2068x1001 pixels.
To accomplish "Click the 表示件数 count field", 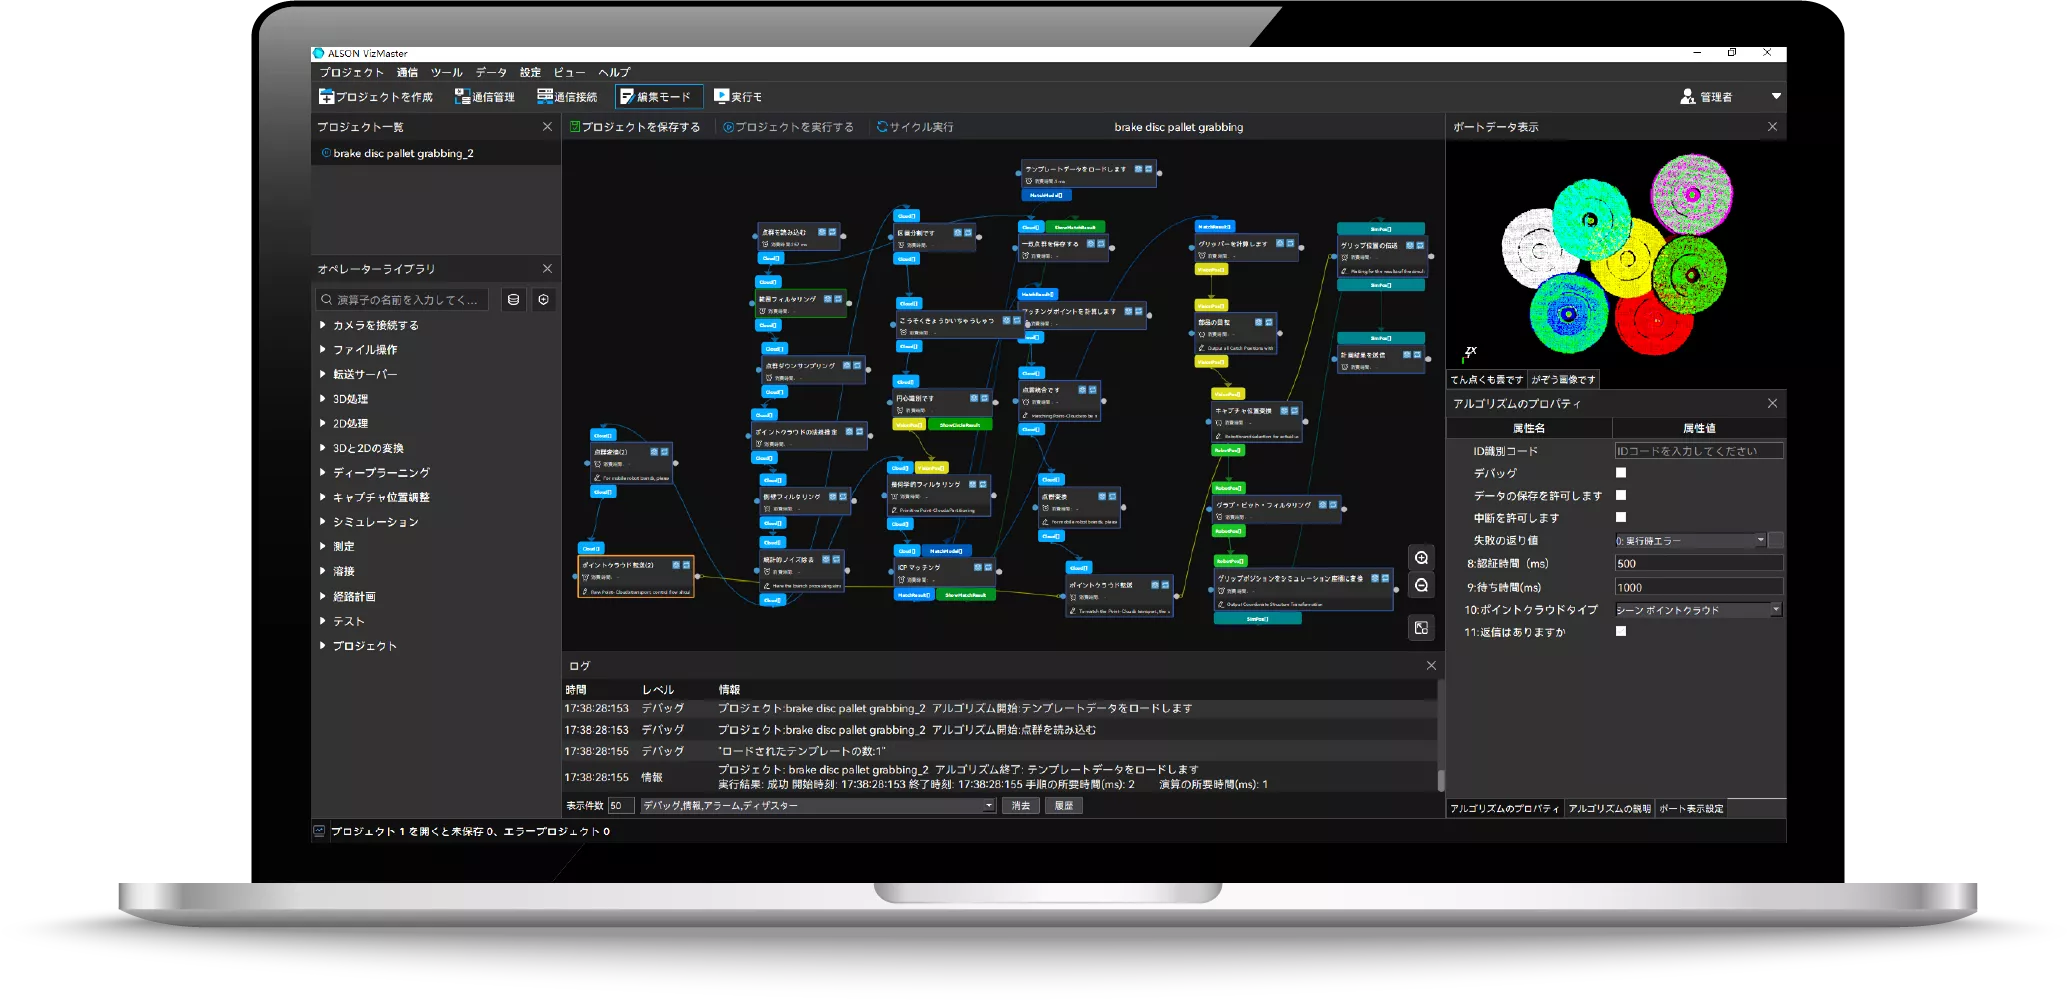I will (621, 805).
